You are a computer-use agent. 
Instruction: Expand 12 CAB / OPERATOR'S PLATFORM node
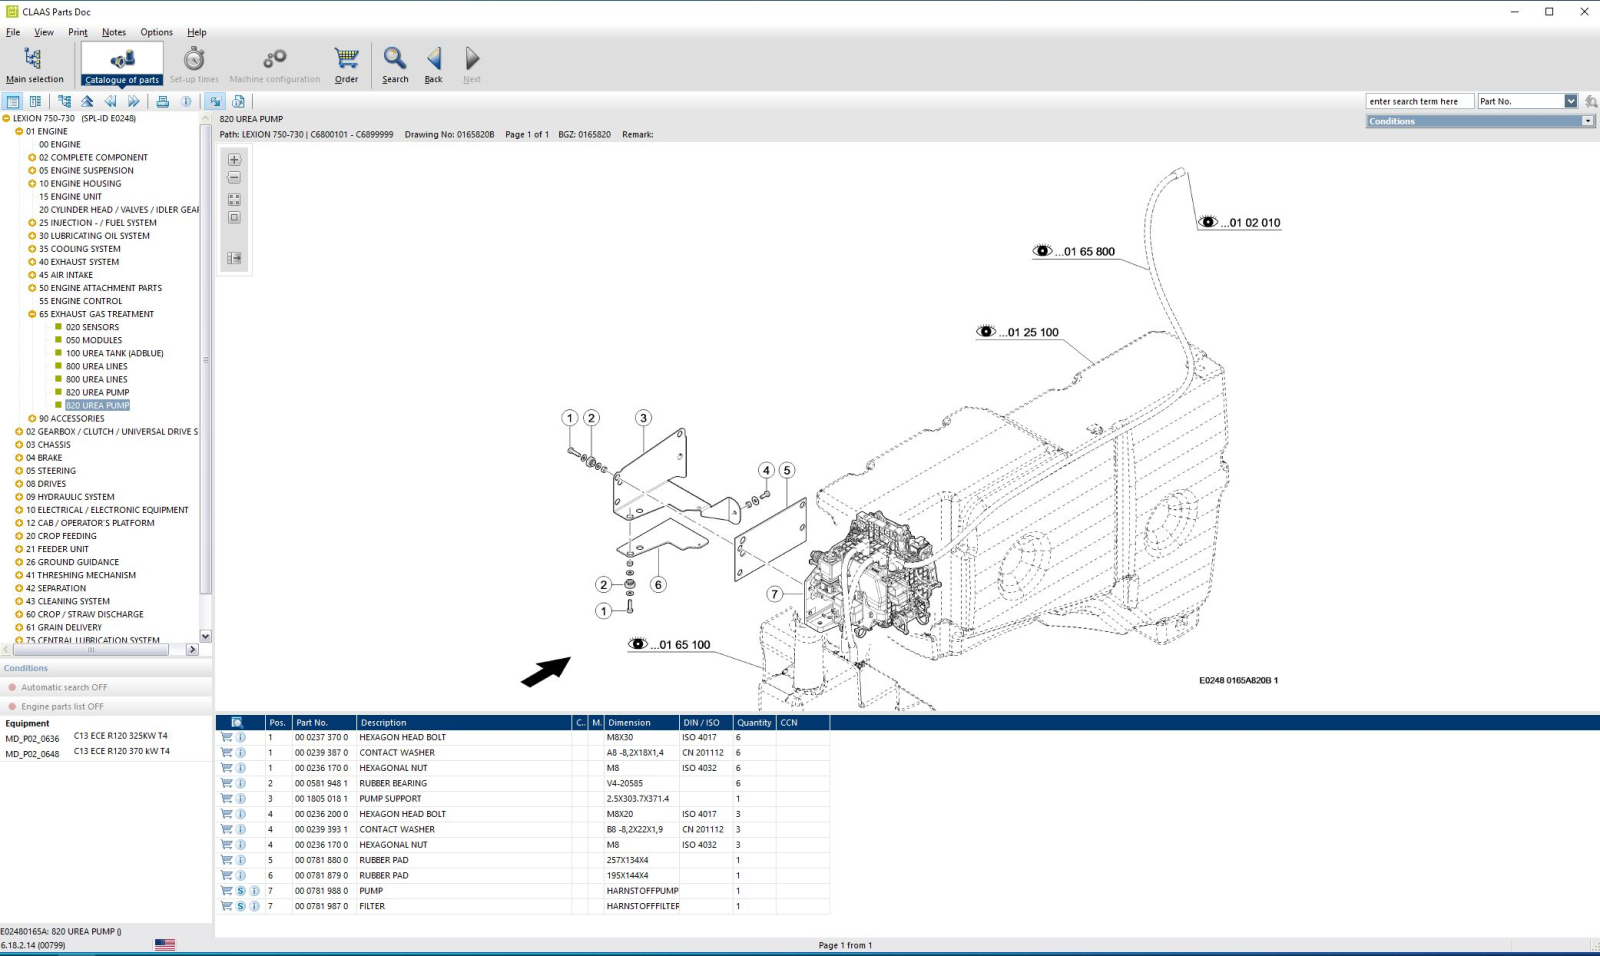[19, 523]
